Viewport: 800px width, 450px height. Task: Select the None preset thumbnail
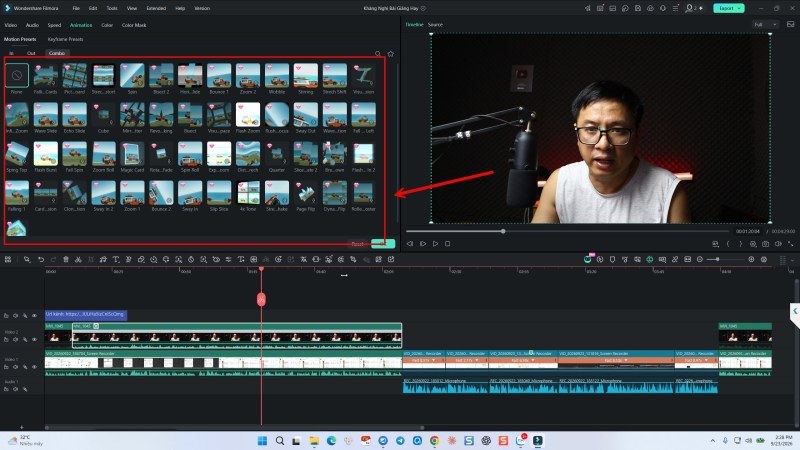17,76
